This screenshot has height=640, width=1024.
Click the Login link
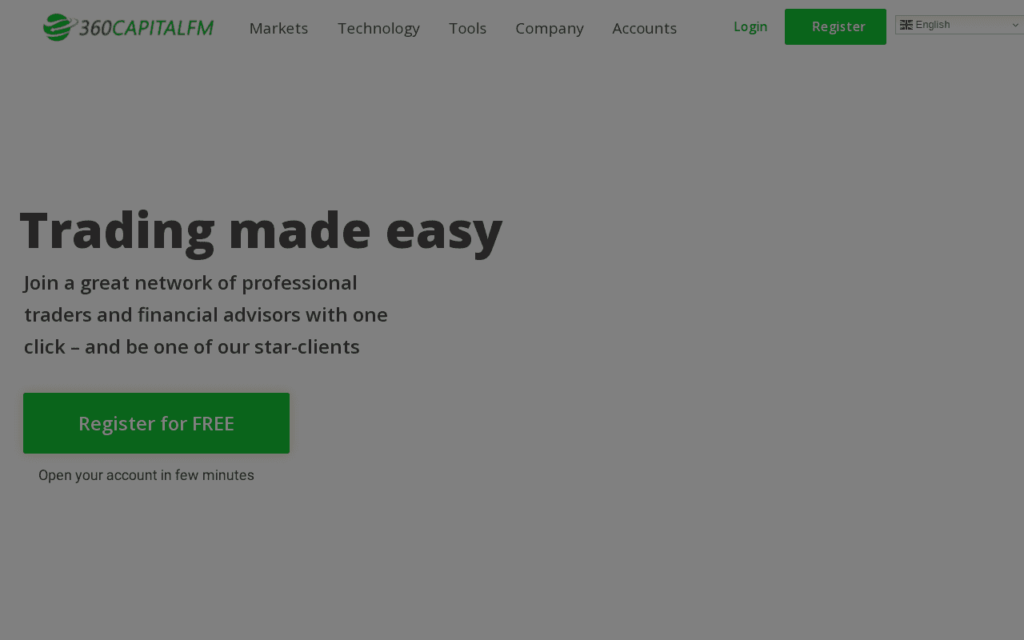click(x=750, y=27)
